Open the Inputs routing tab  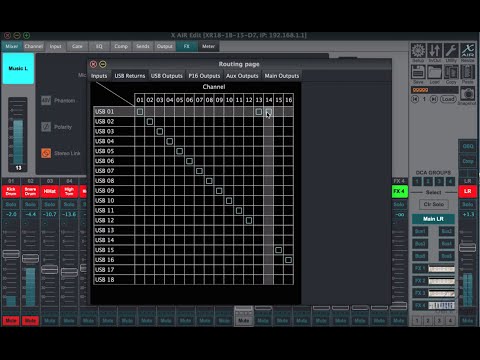[x=99, y=76]
